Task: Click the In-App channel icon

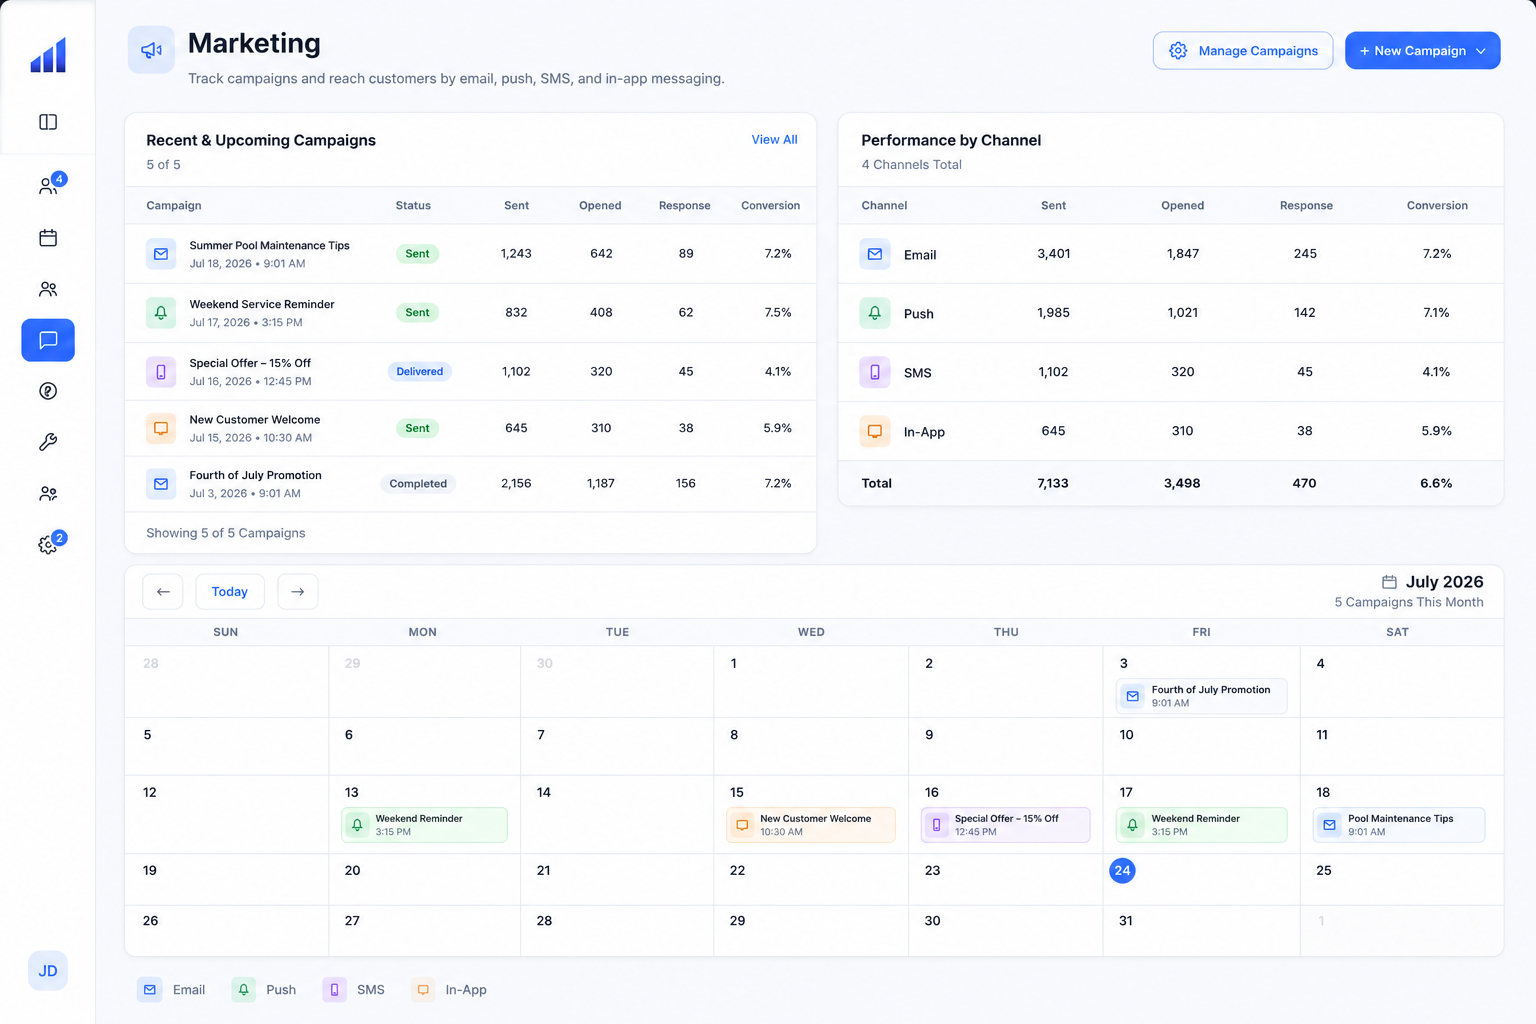Action: click(875, 431)
